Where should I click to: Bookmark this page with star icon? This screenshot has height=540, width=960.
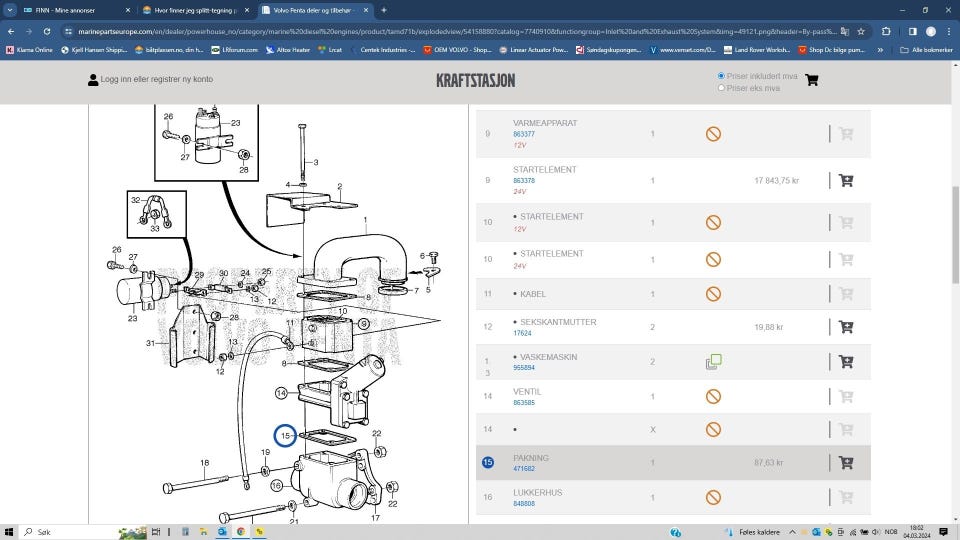(860, 31)
